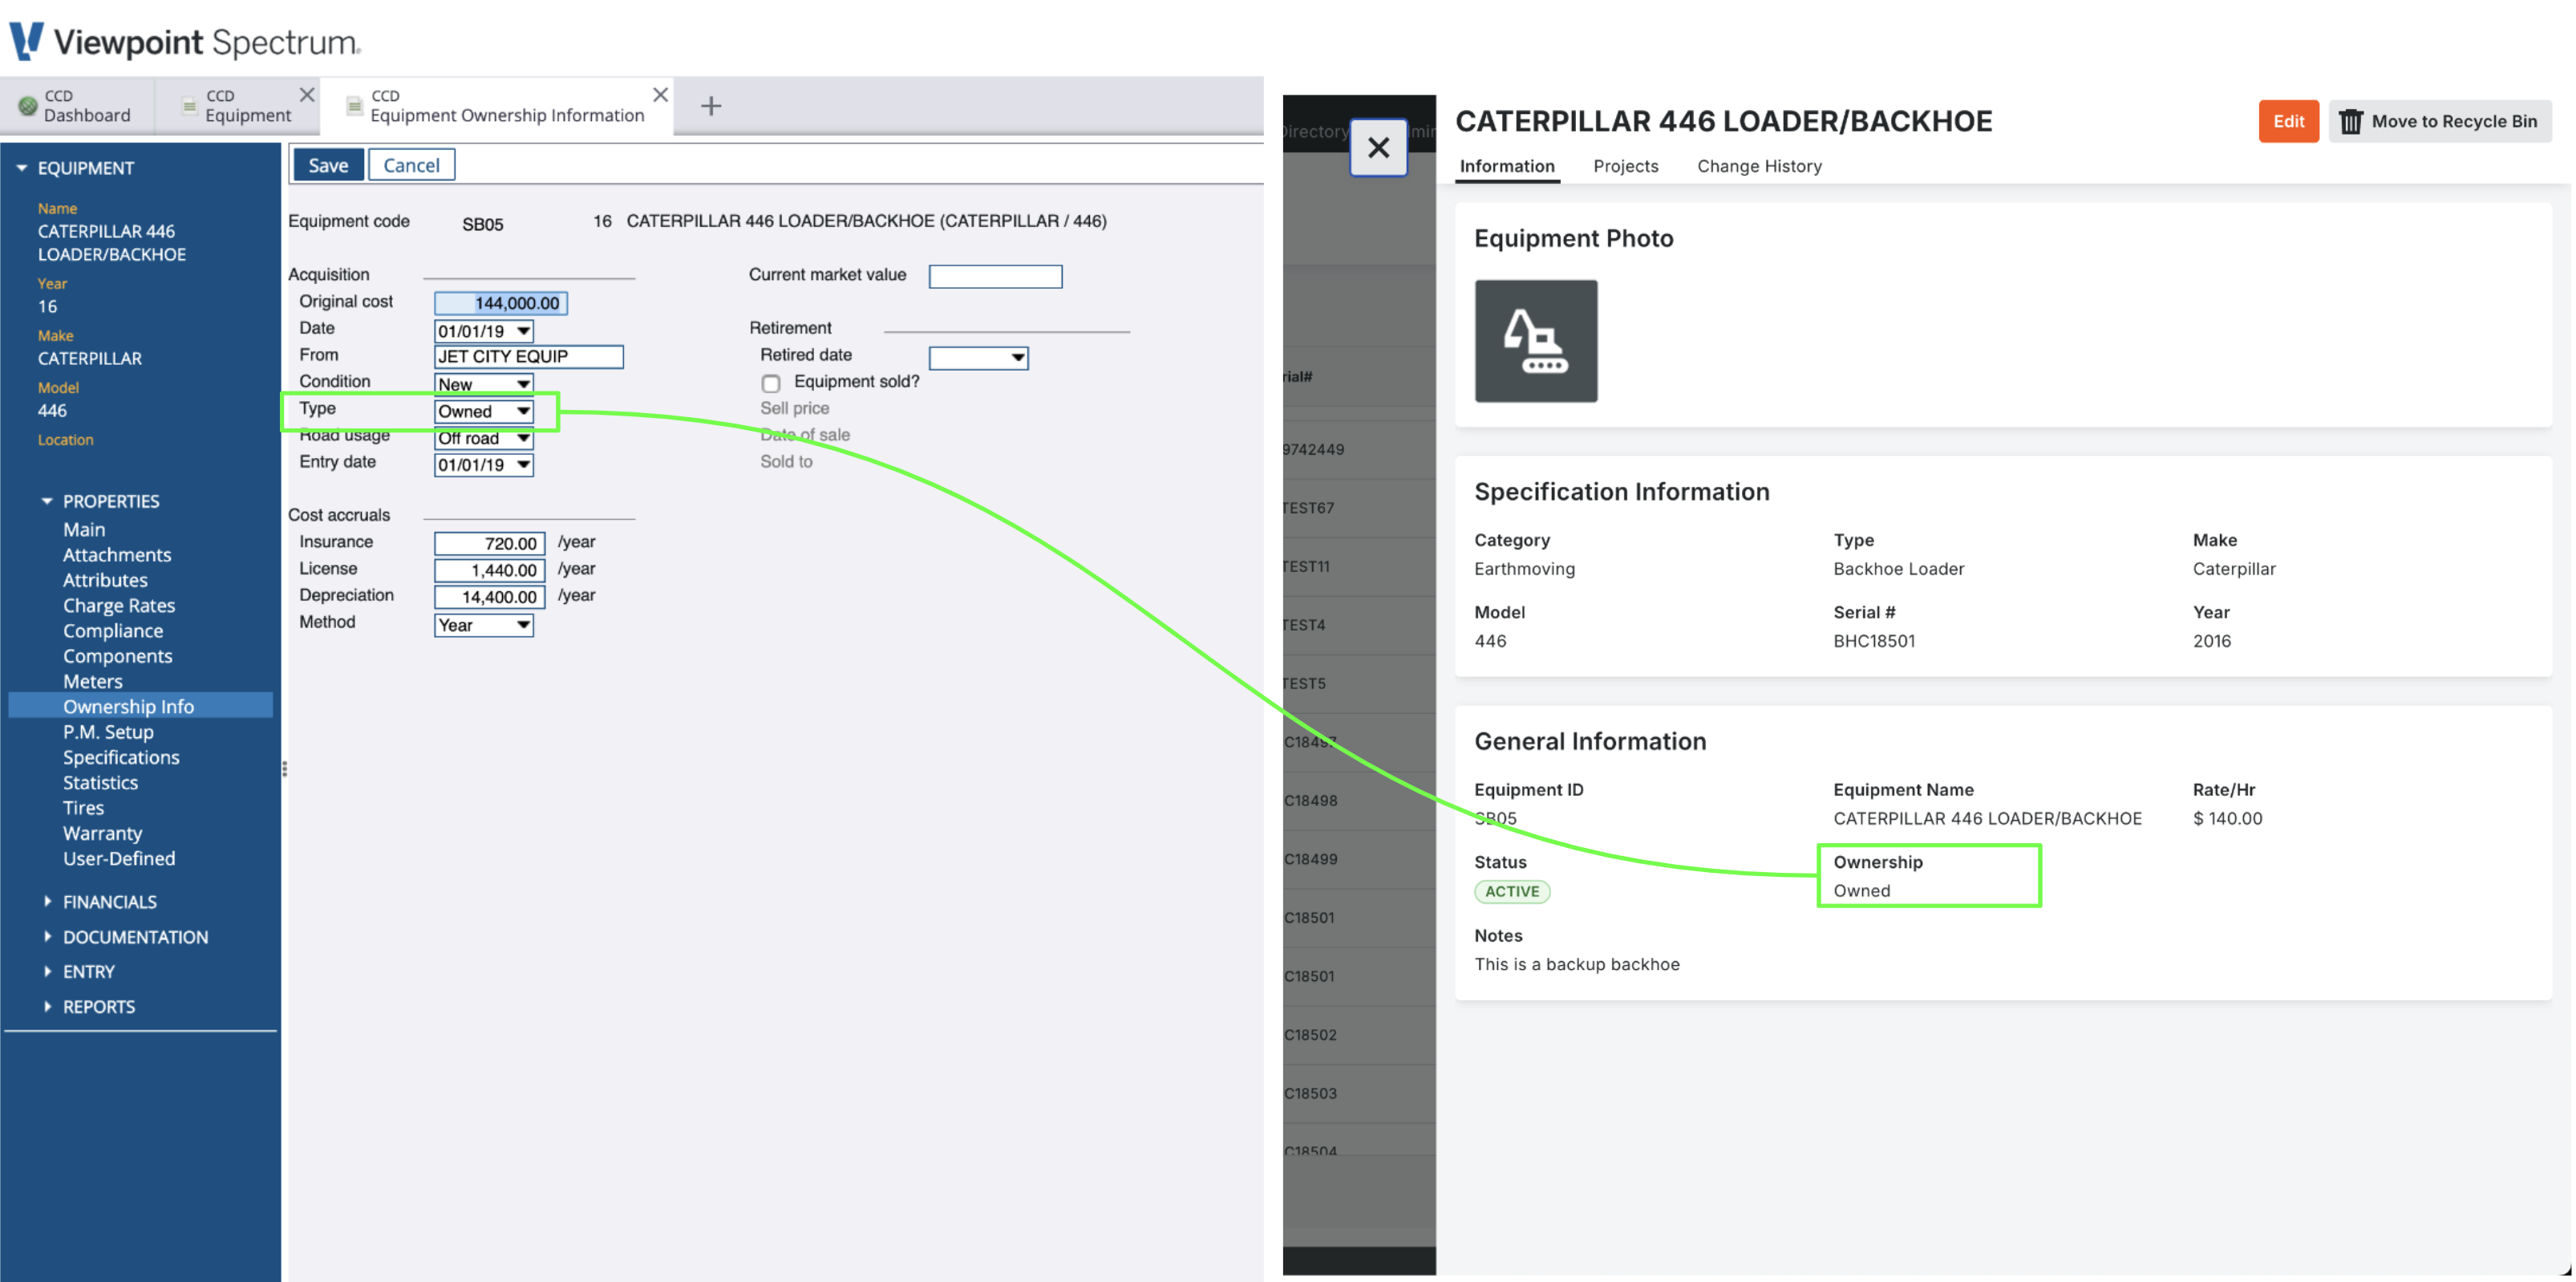
Task: Toggle the Equipment sold checkbox
Action: [770, 383]
